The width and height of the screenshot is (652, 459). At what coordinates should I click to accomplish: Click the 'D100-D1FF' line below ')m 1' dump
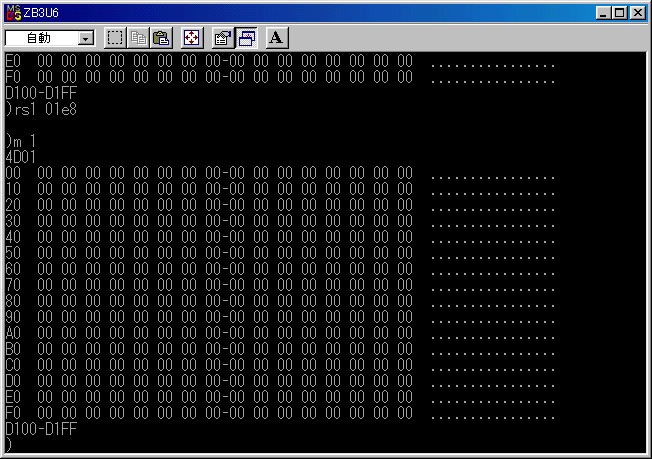(41, 429)
